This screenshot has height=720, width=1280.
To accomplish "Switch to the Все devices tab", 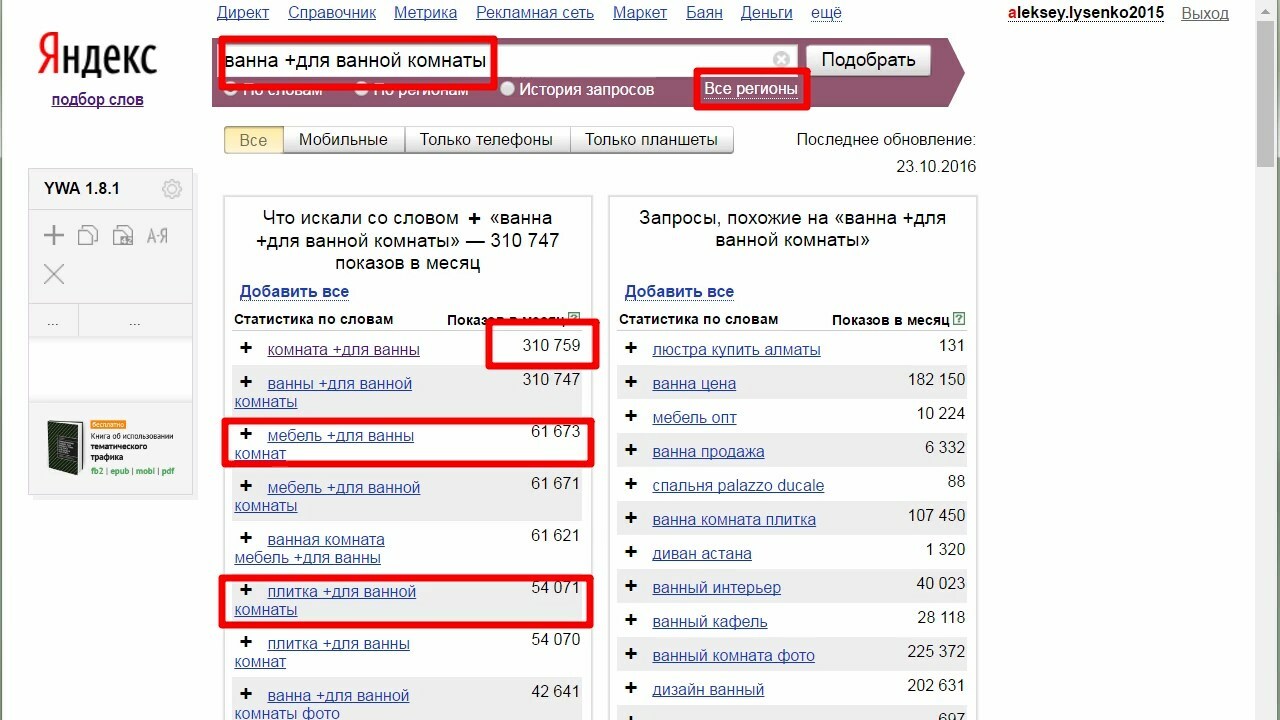I will click(254, 140).
